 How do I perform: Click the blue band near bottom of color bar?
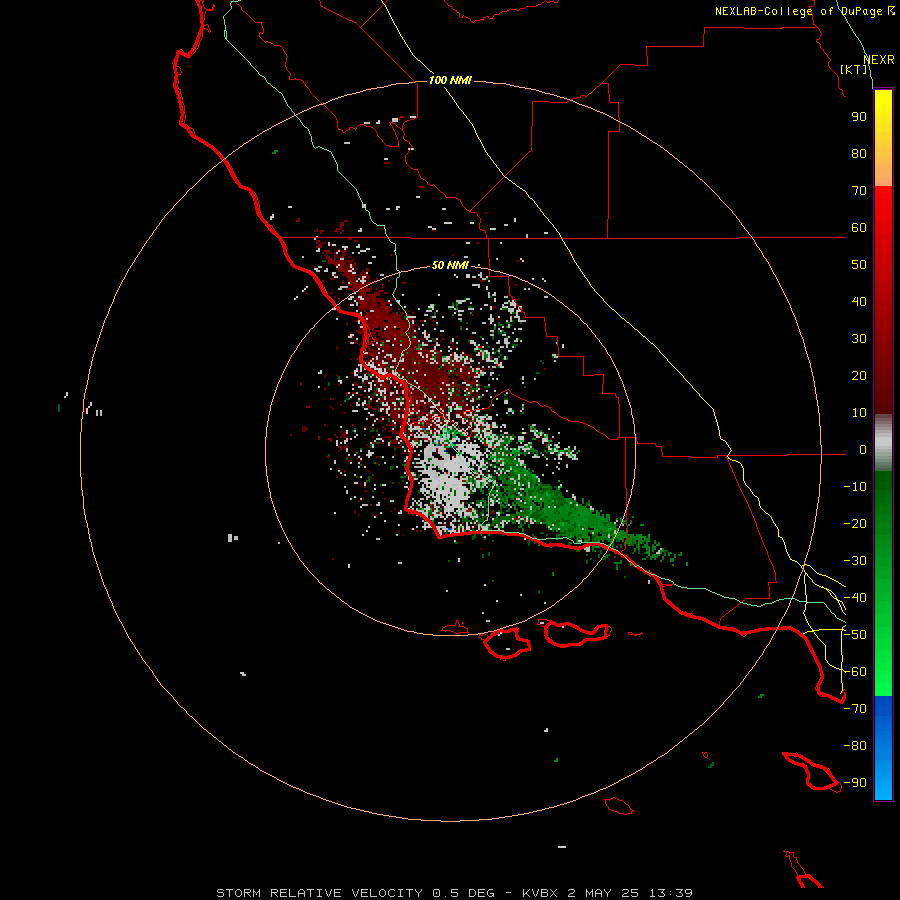883,748
